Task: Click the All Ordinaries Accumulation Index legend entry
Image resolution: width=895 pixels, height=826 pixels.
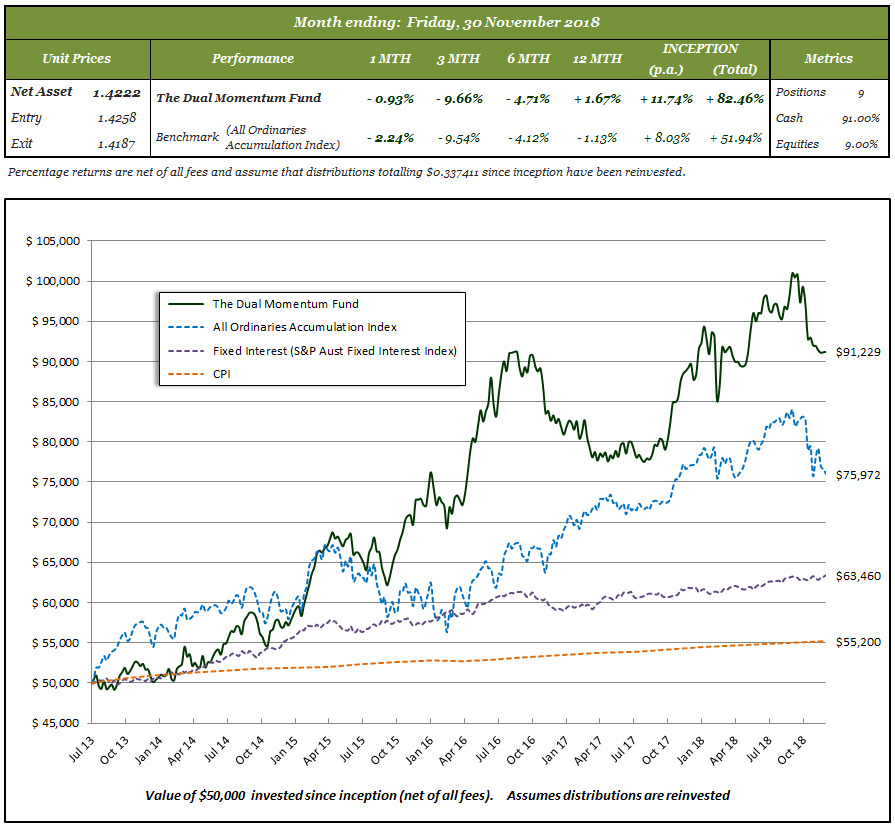Action: click(304, 327)
